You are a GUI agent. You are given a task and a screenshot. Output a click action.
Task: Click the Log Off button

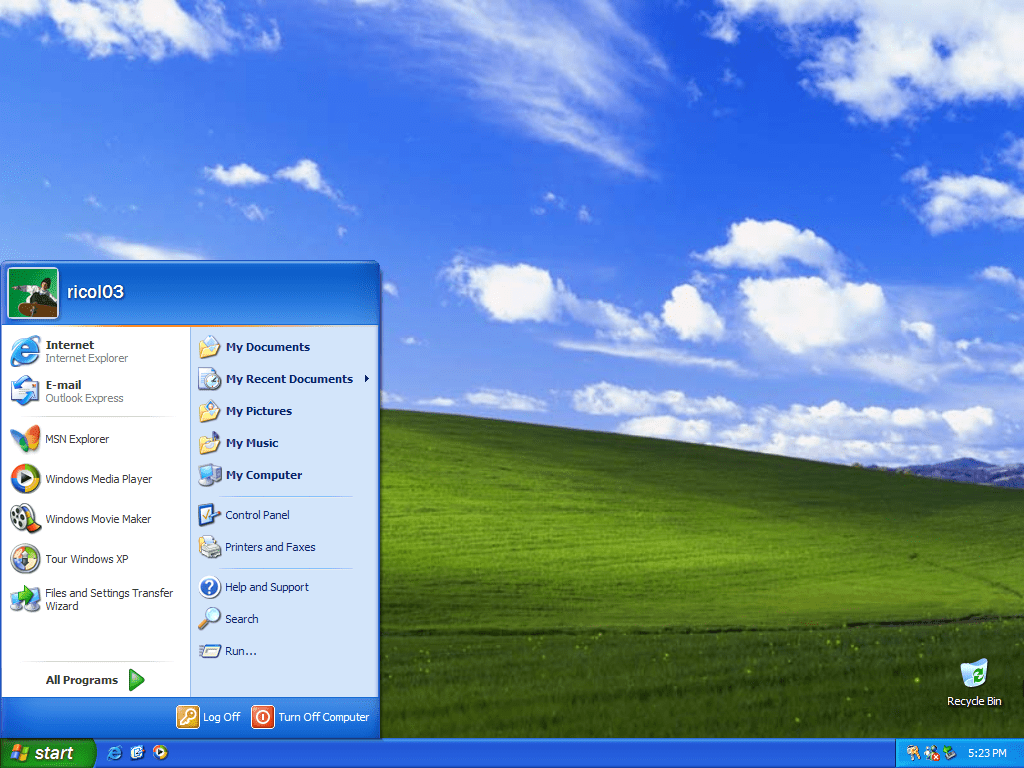pyautogui.click(x=209, y=717)
